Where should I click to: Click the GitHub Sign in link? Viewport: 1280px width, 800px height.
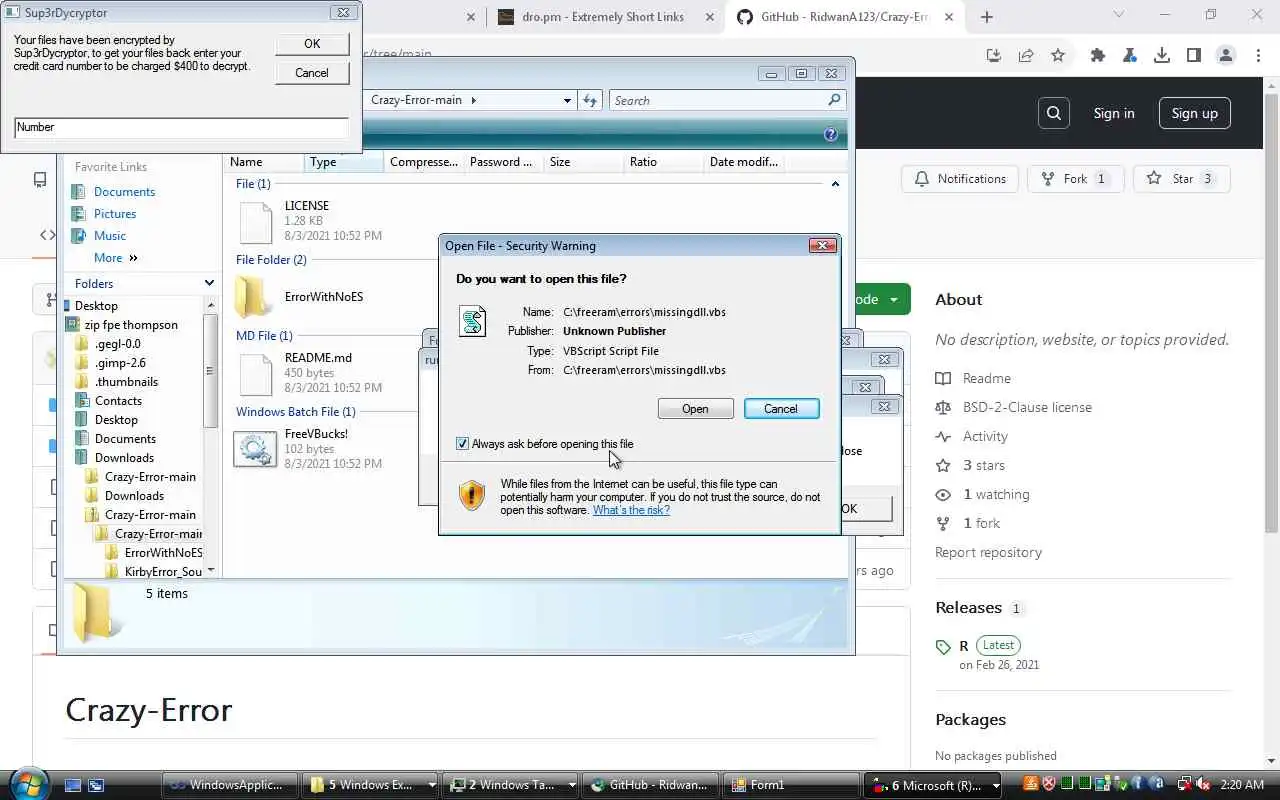(1114, 113)
